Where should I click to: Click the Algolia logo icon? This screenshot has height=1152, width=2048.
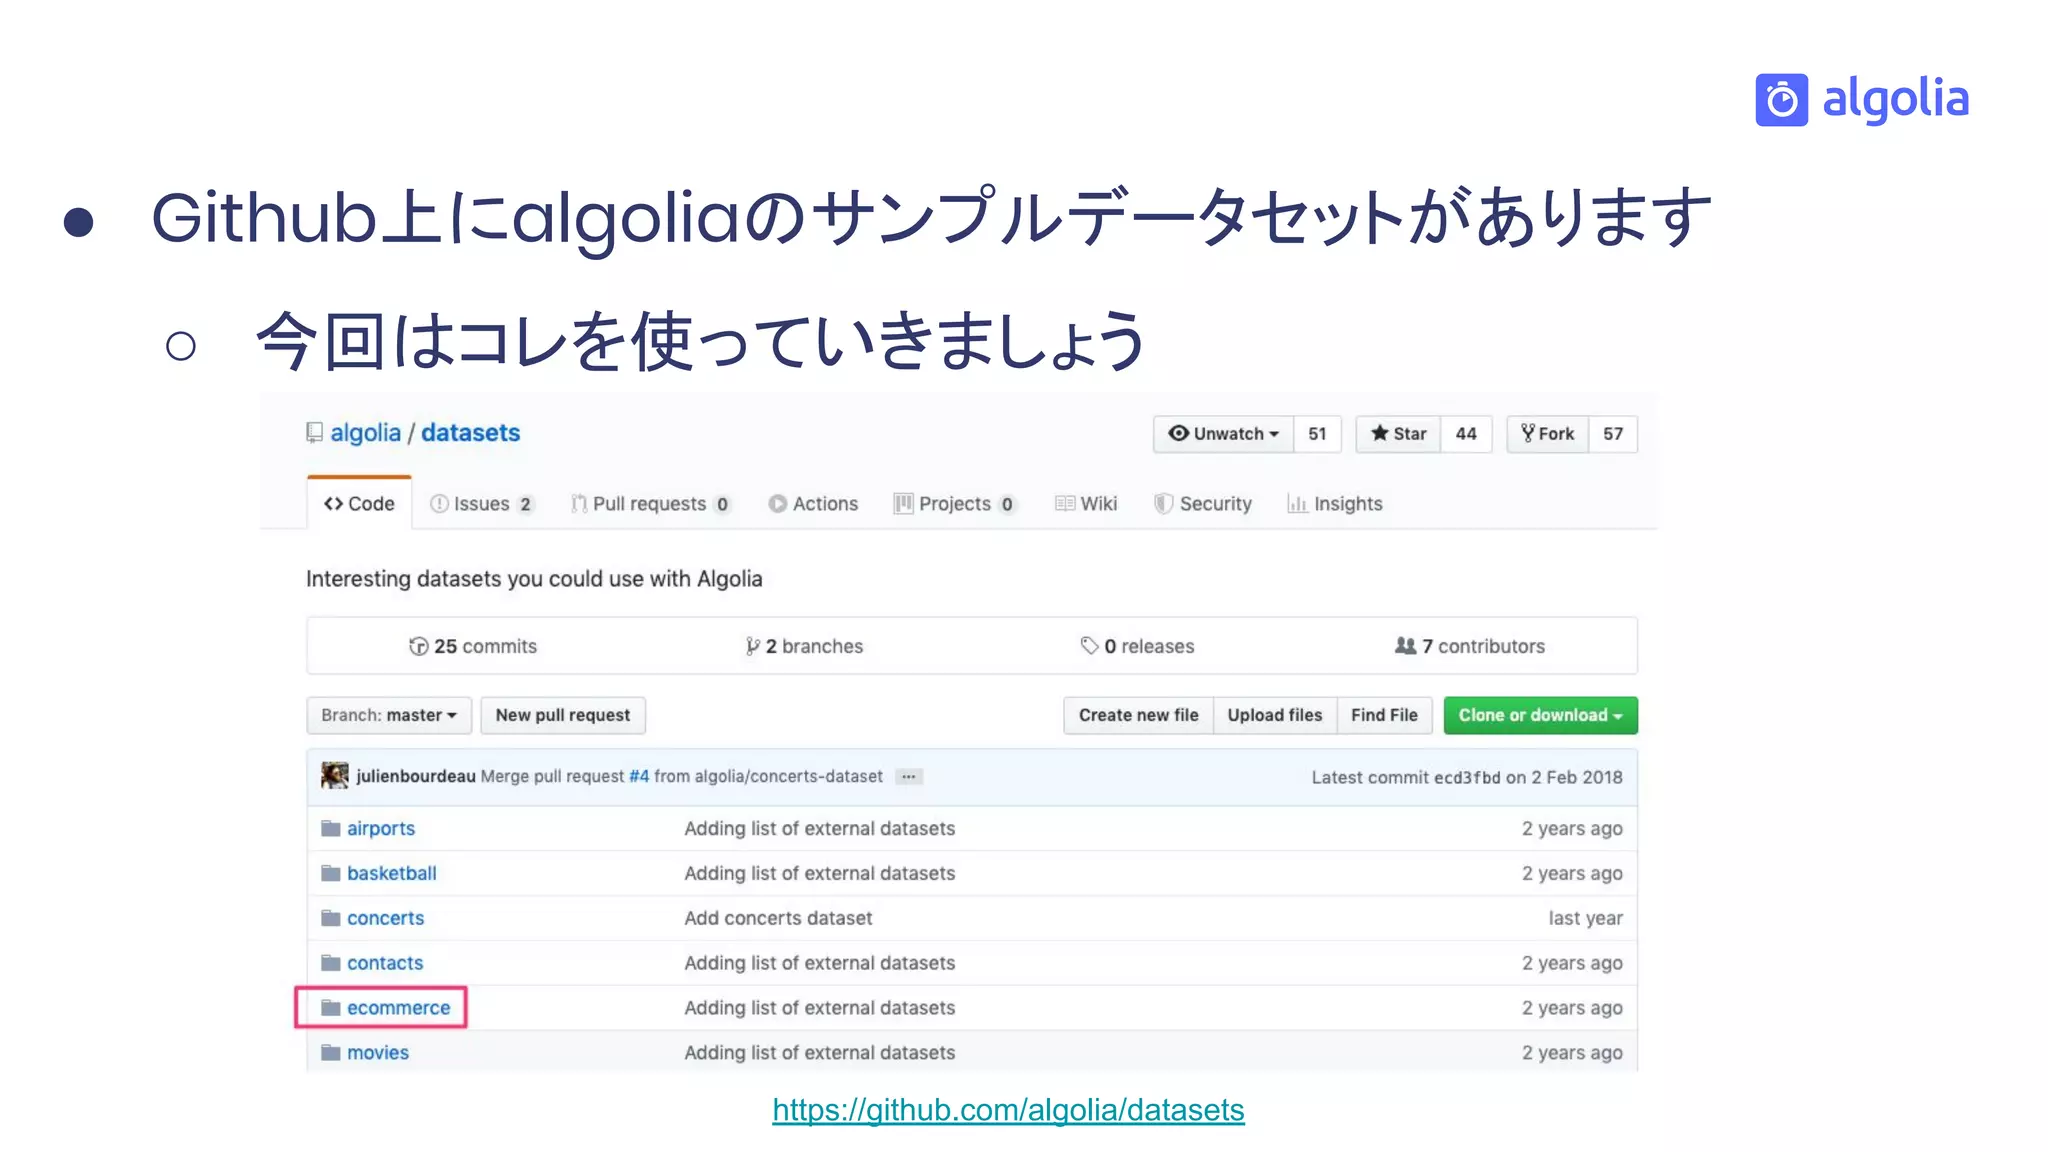point(1781,100)
